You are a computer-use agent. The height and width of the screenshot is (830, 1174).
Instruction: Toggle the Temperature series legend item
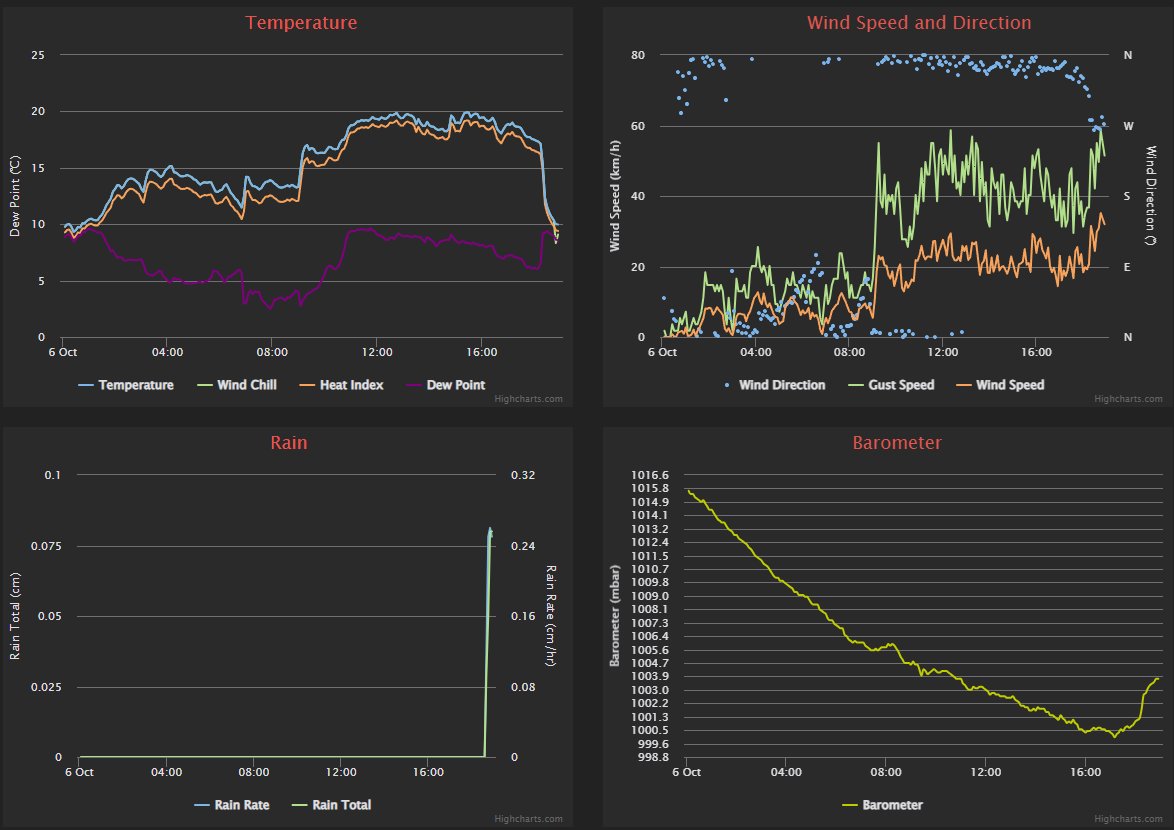point(126,385)
